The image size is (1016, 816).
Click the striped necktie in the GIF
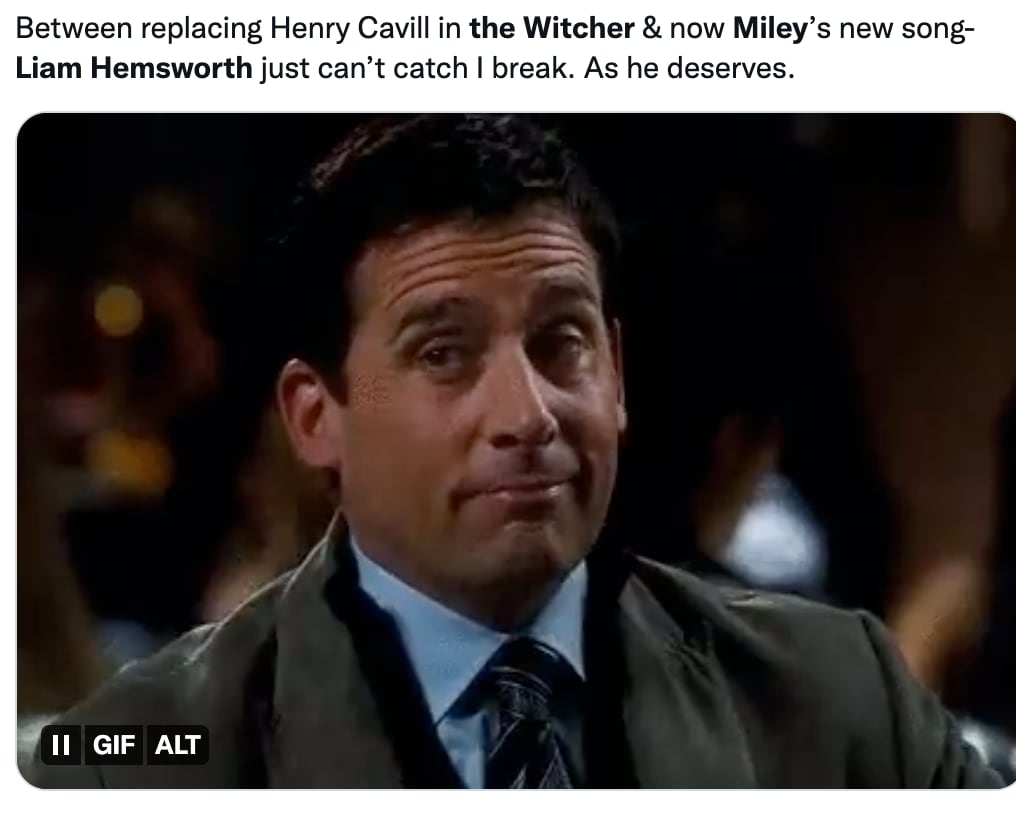pyautogui.click(x=524, y=713)
